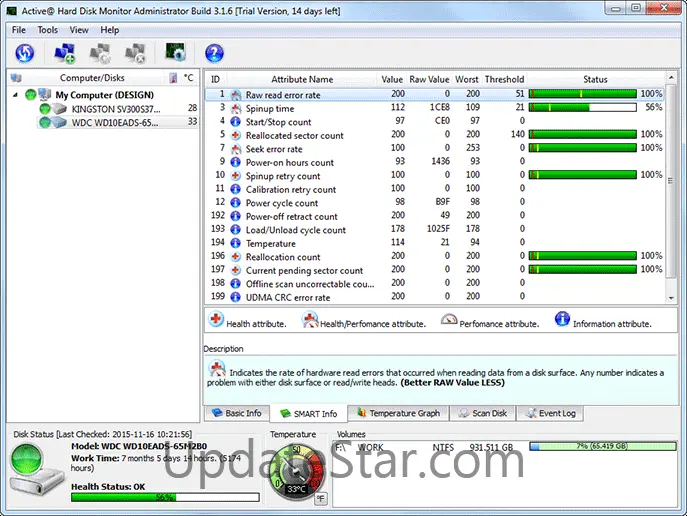Viewport: 687px width, 516px height.
Task: Open the Tools menu
Action: [47, 30]
